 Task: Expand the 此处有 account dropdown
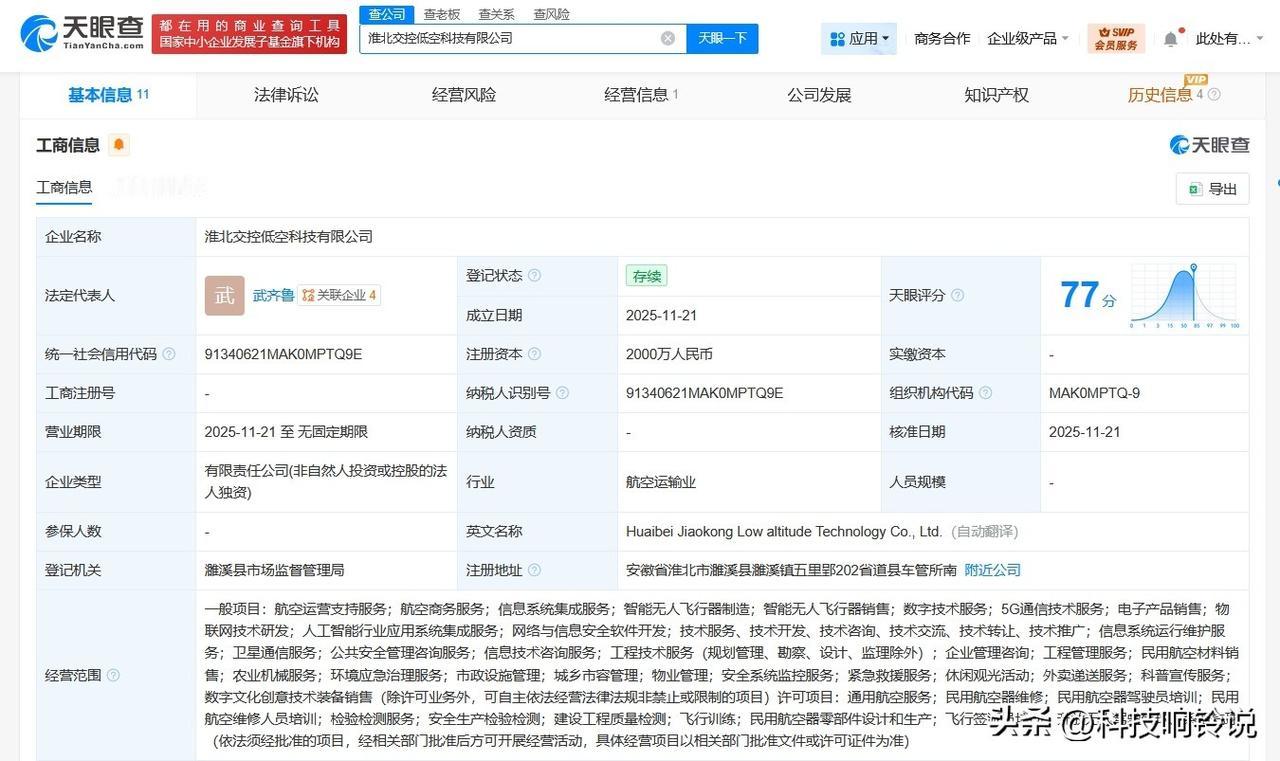[x=1231, y=37]
